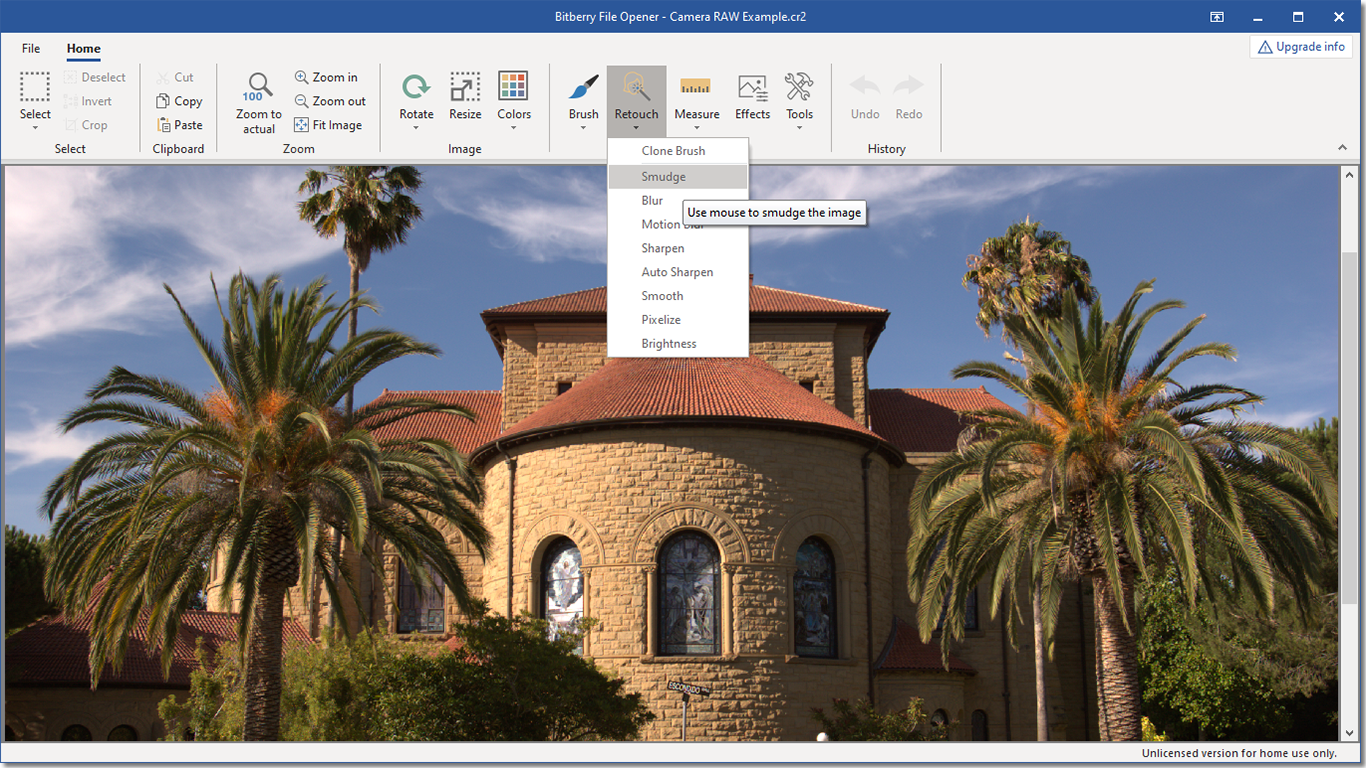
Task: Select the Rotate image tool
Action: click(x=416, y=95)
